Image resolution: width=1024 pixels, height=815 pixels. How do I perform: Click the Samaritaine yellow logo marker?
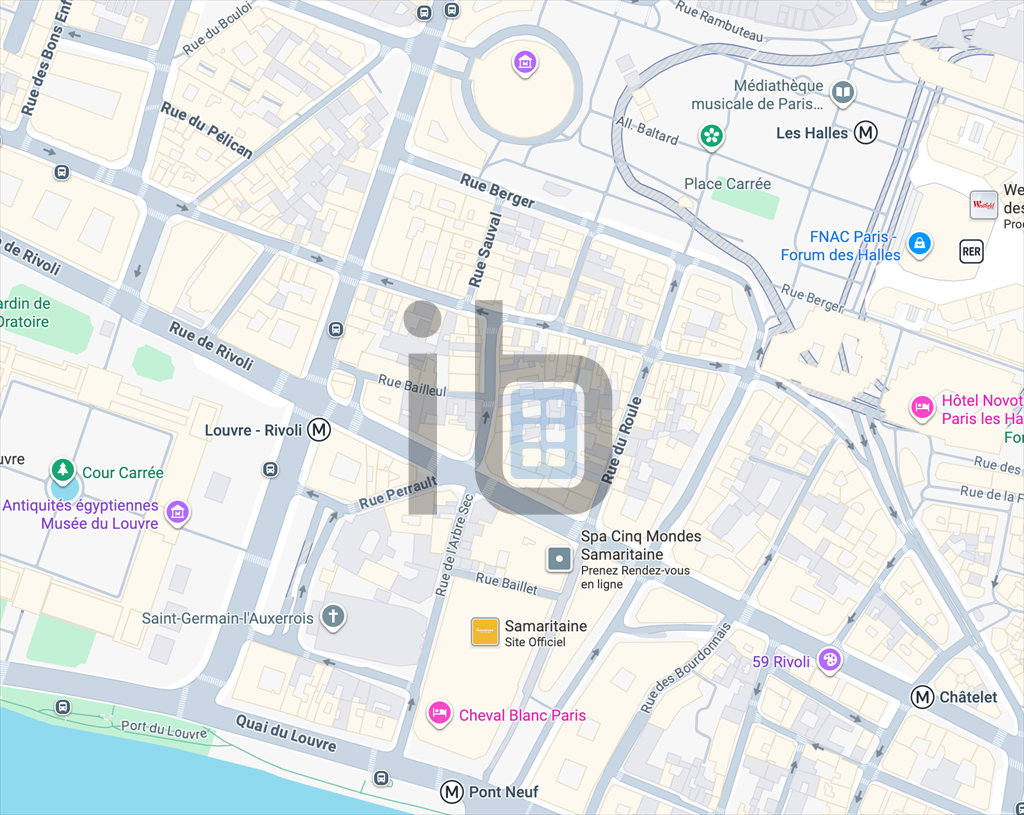(485, 631)
